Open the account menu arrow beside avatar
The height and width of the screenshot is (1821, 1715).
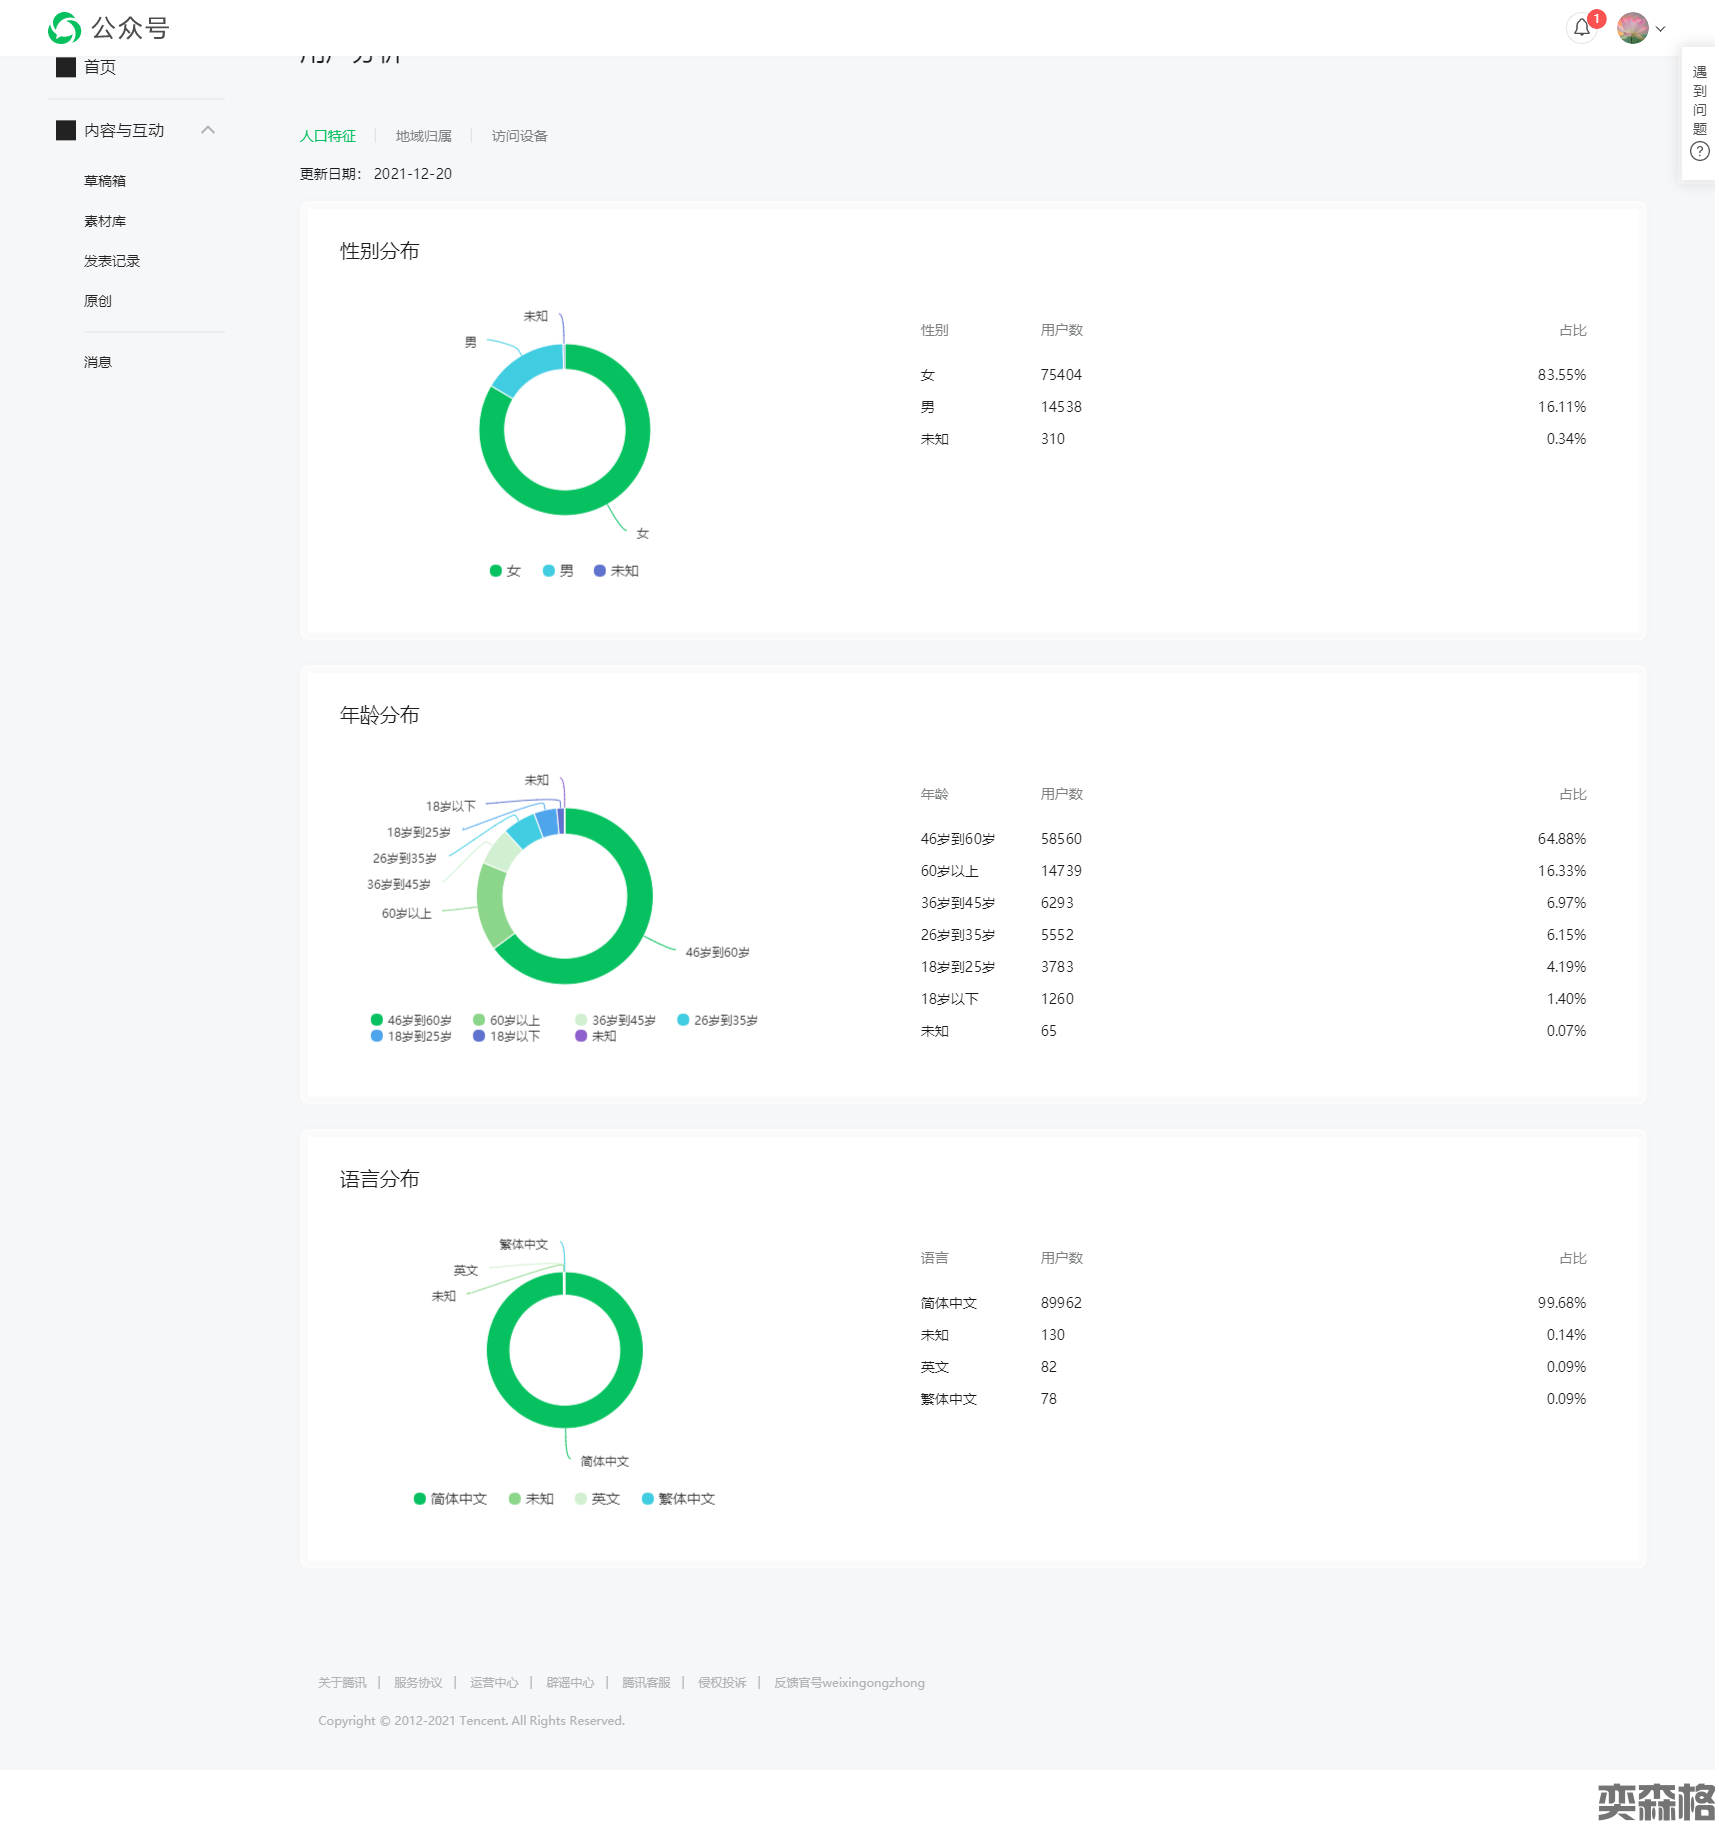pyautogui.click(x=1661, y=29)
